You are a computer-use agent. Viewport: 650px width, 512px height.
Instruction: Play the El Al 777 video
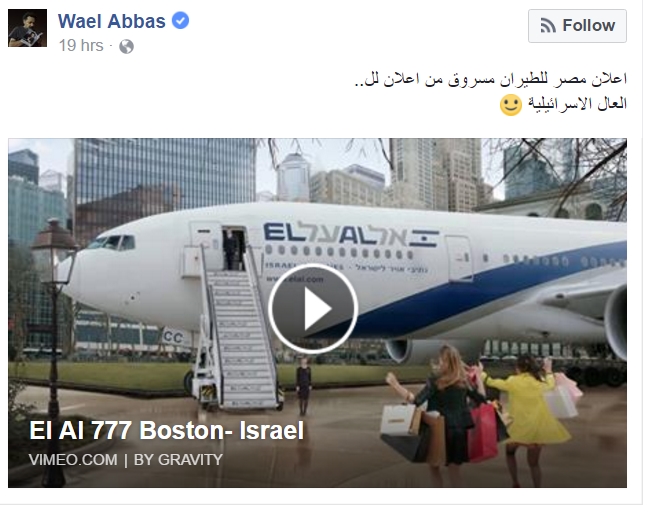313,308
